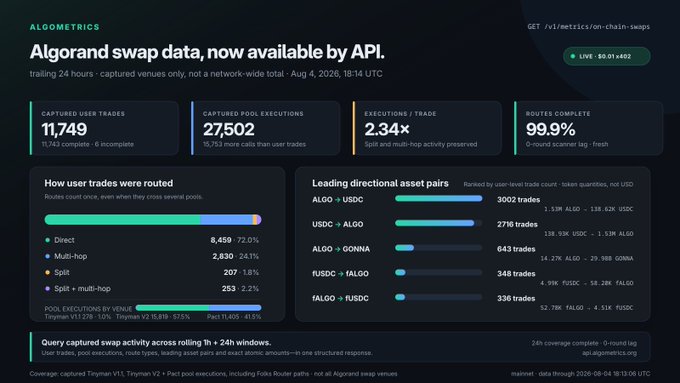Viewport: 680px width, 383px height.
Task: Click the 'How user trades were routed' heading
Action: pos(108,183)
